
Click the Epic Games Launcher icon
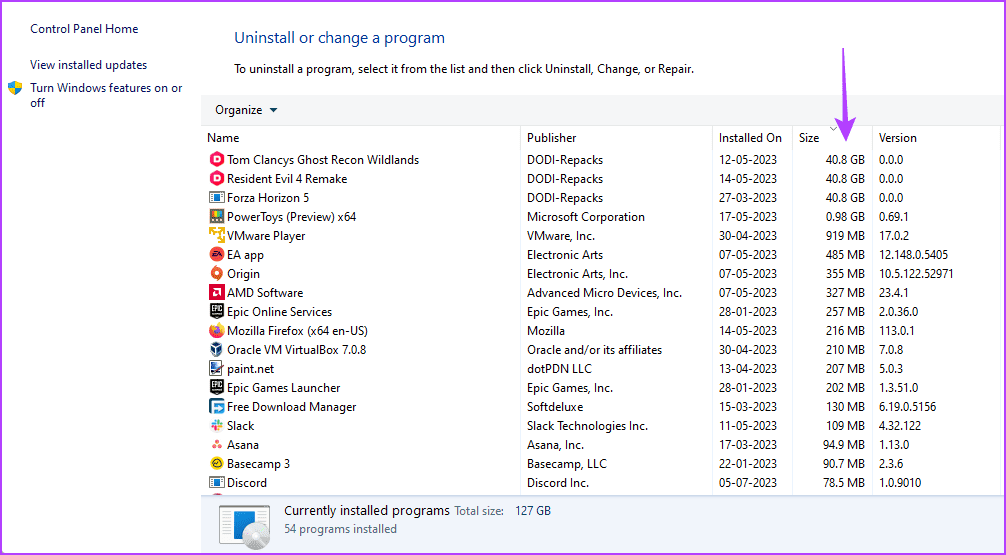tap(217, 388)
